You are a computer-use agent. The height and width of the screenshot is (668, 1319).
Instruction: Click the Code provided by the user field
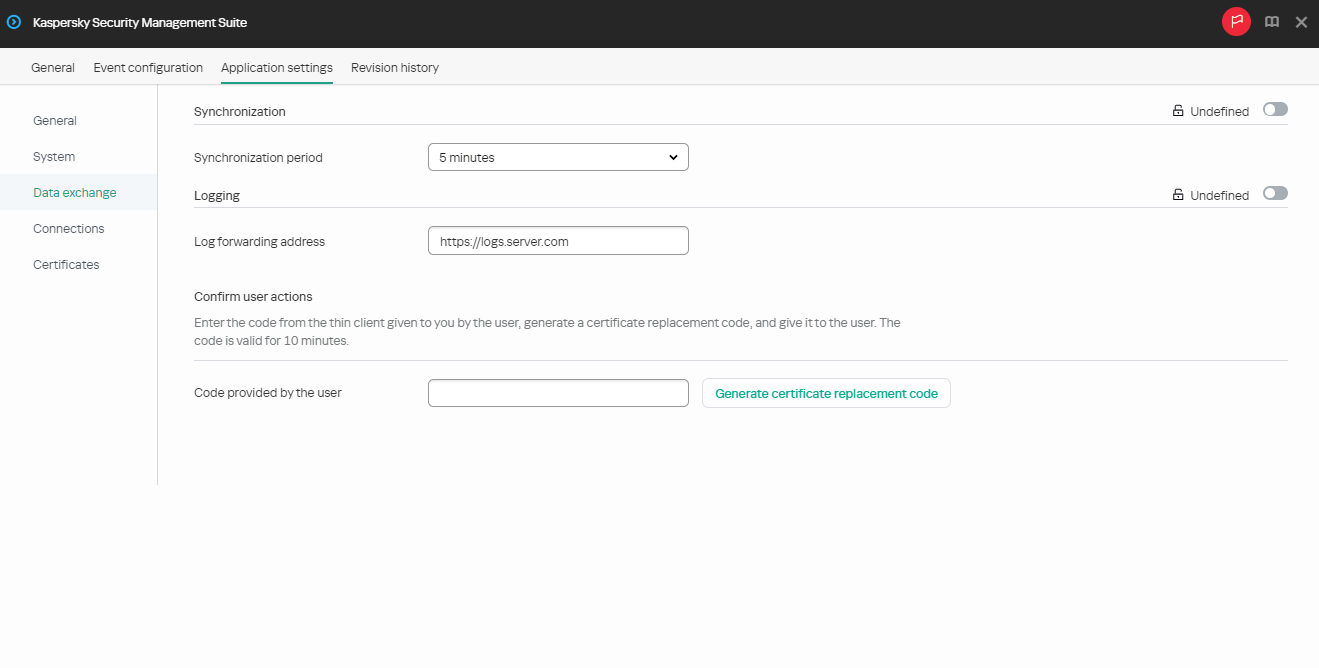[x=557, y=392]
